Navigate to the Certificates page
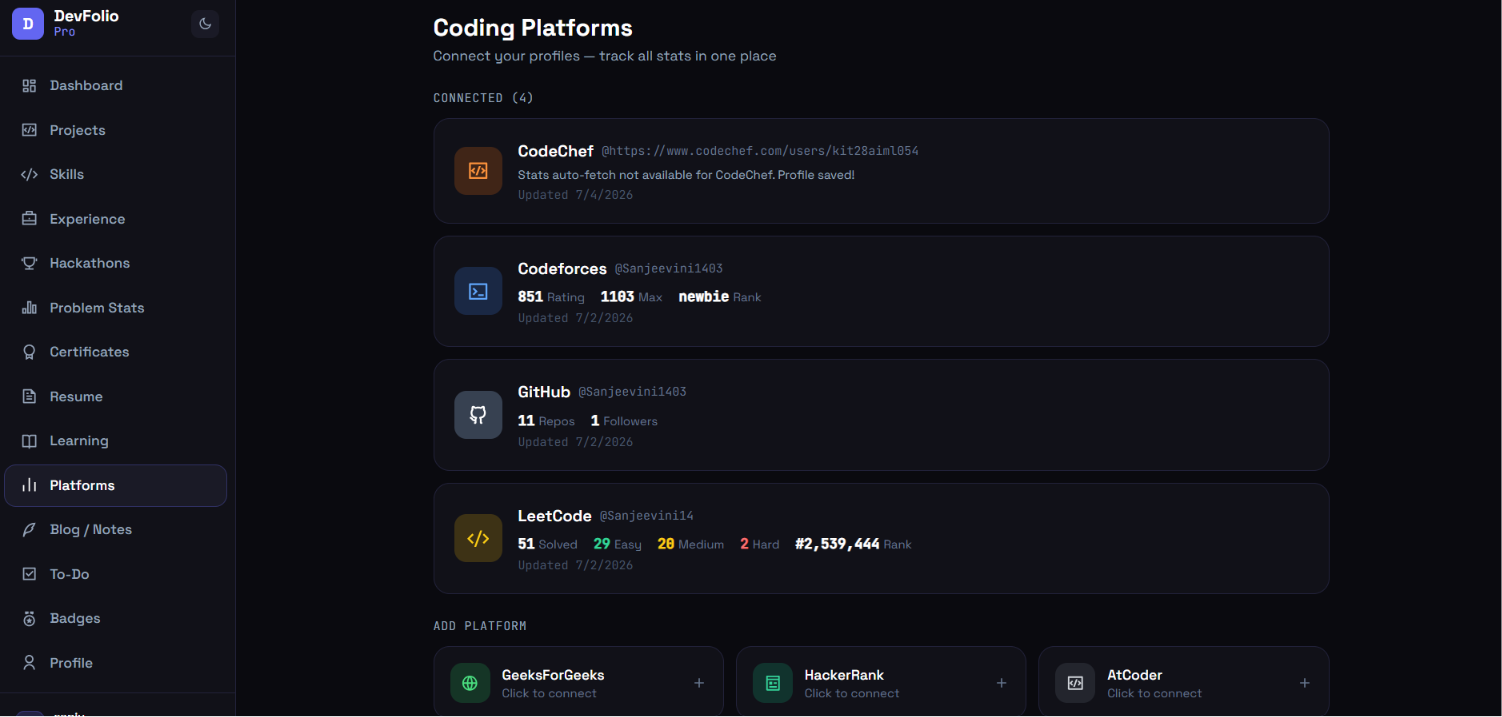 tap(116, 352)
